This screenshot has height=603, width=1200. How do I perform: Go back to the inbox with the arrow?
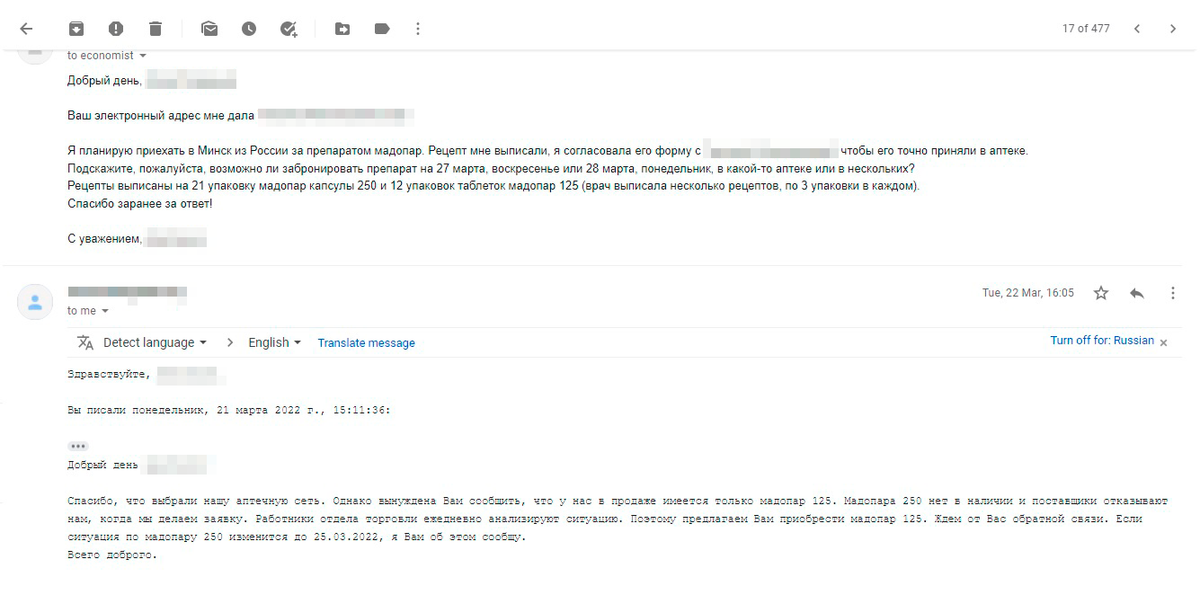coord(26,29)
